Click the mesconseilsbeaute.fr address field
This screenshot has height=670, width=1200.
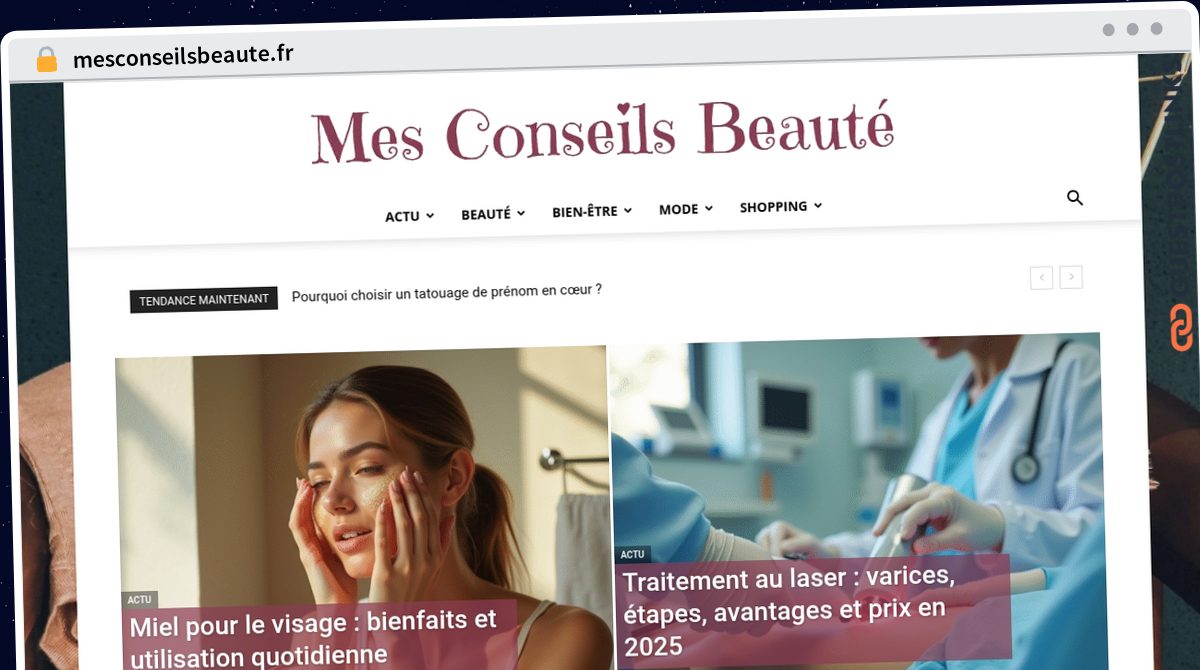(x=183, y=56)
